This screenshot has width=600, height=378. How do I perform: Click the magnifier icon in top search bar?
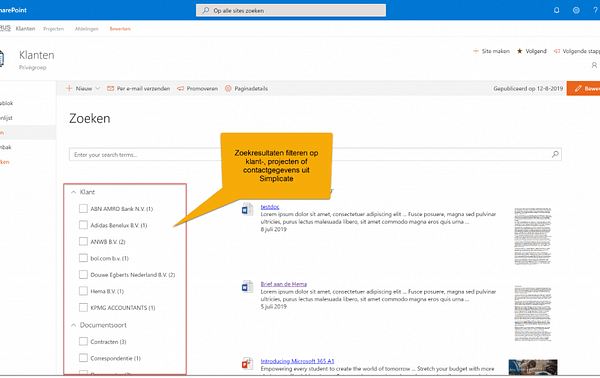(x=206, y=10)
